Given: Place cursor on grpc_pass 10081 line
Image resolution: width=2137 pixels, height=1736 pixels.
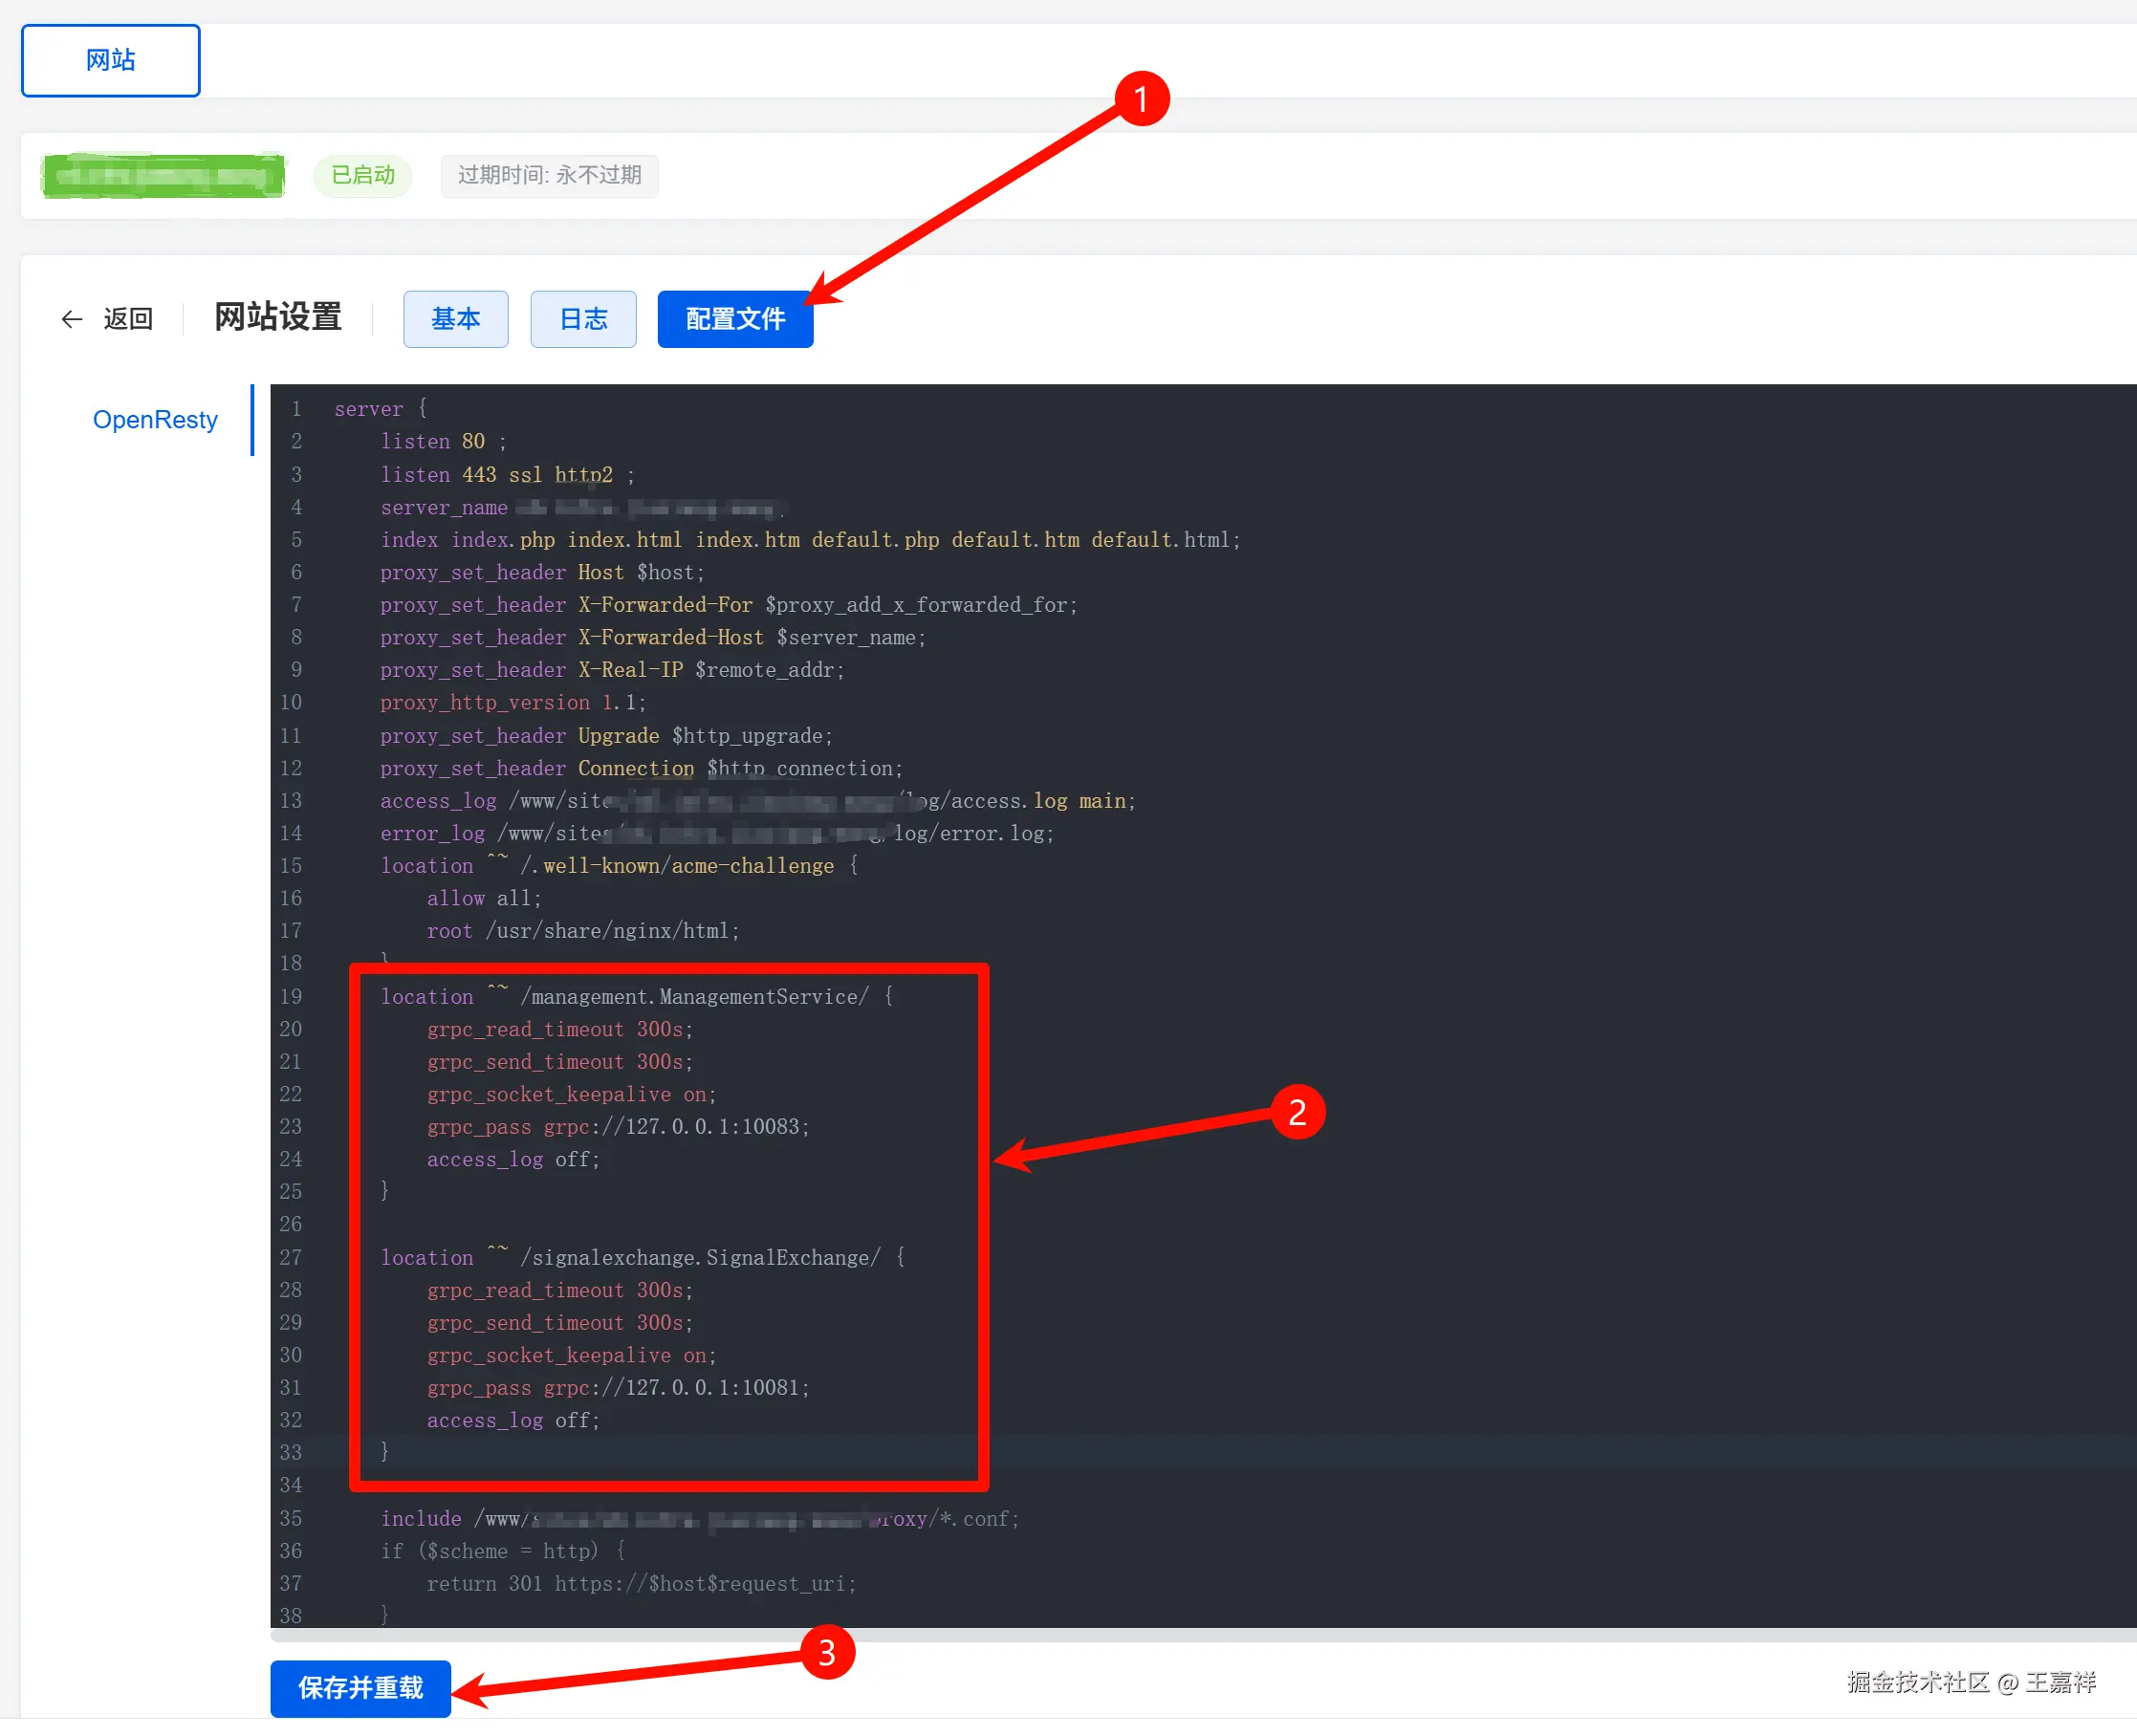Looking at the screenshot, I should point(617,1388).
